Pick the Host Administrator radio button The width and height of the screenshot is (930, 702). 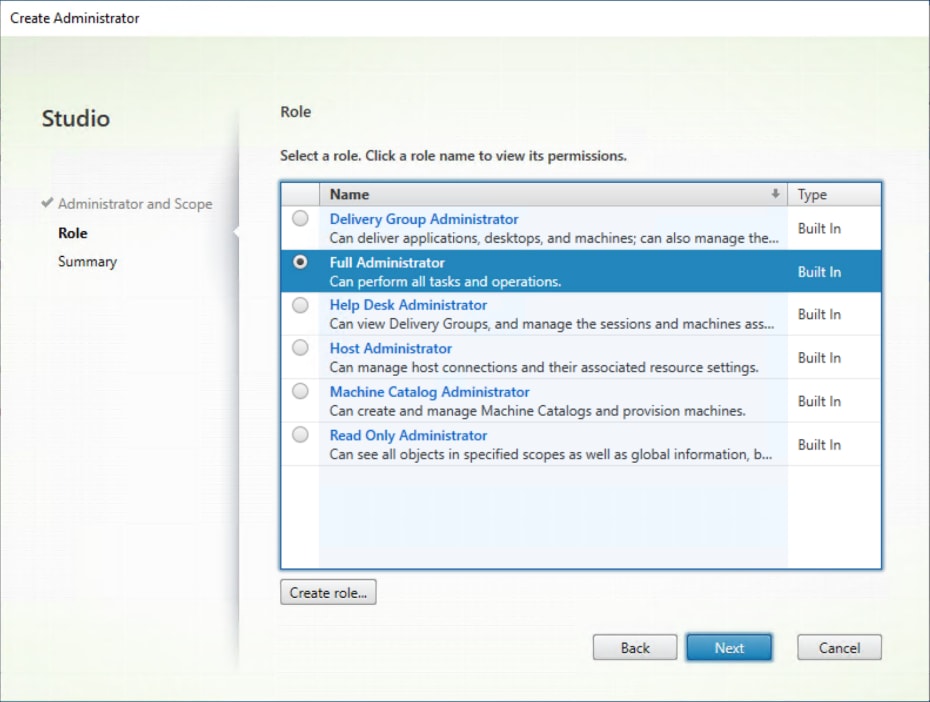[300, 347]
